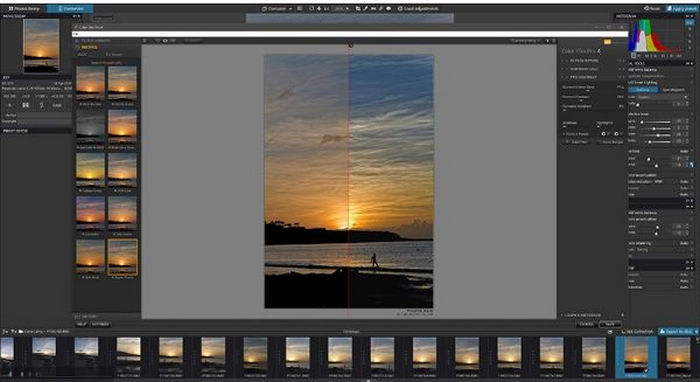The height and width of the screenshot is (382, 700).
Task: Click the Apply preset button
Action: (681, 8)
